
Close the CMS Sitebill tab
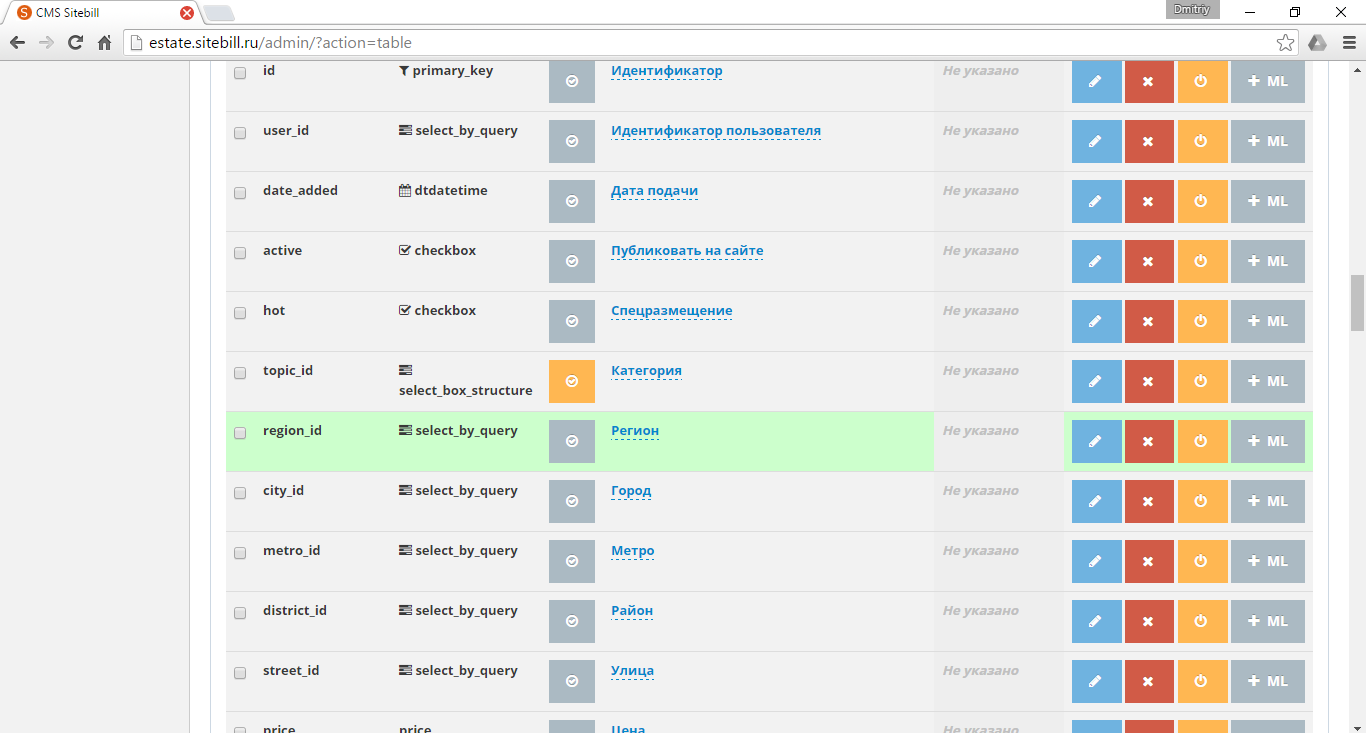point(186,13)
